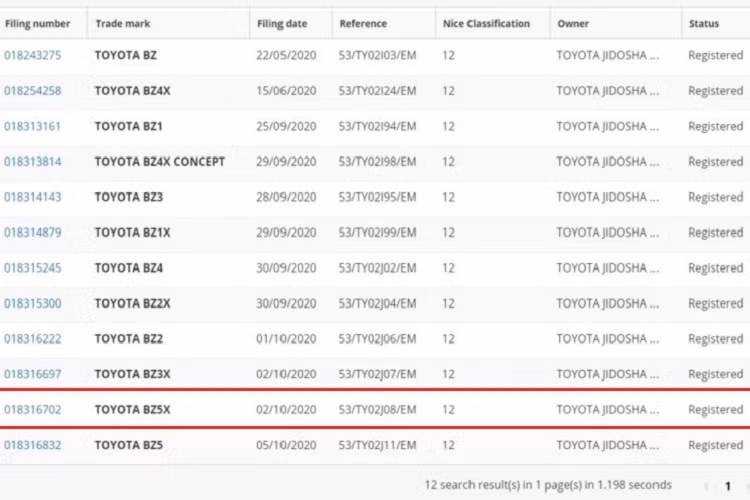Viewport: 750px width, 500px height.
Task: Click filing date 28/09/2020
Action: click(x=286, y=197)
